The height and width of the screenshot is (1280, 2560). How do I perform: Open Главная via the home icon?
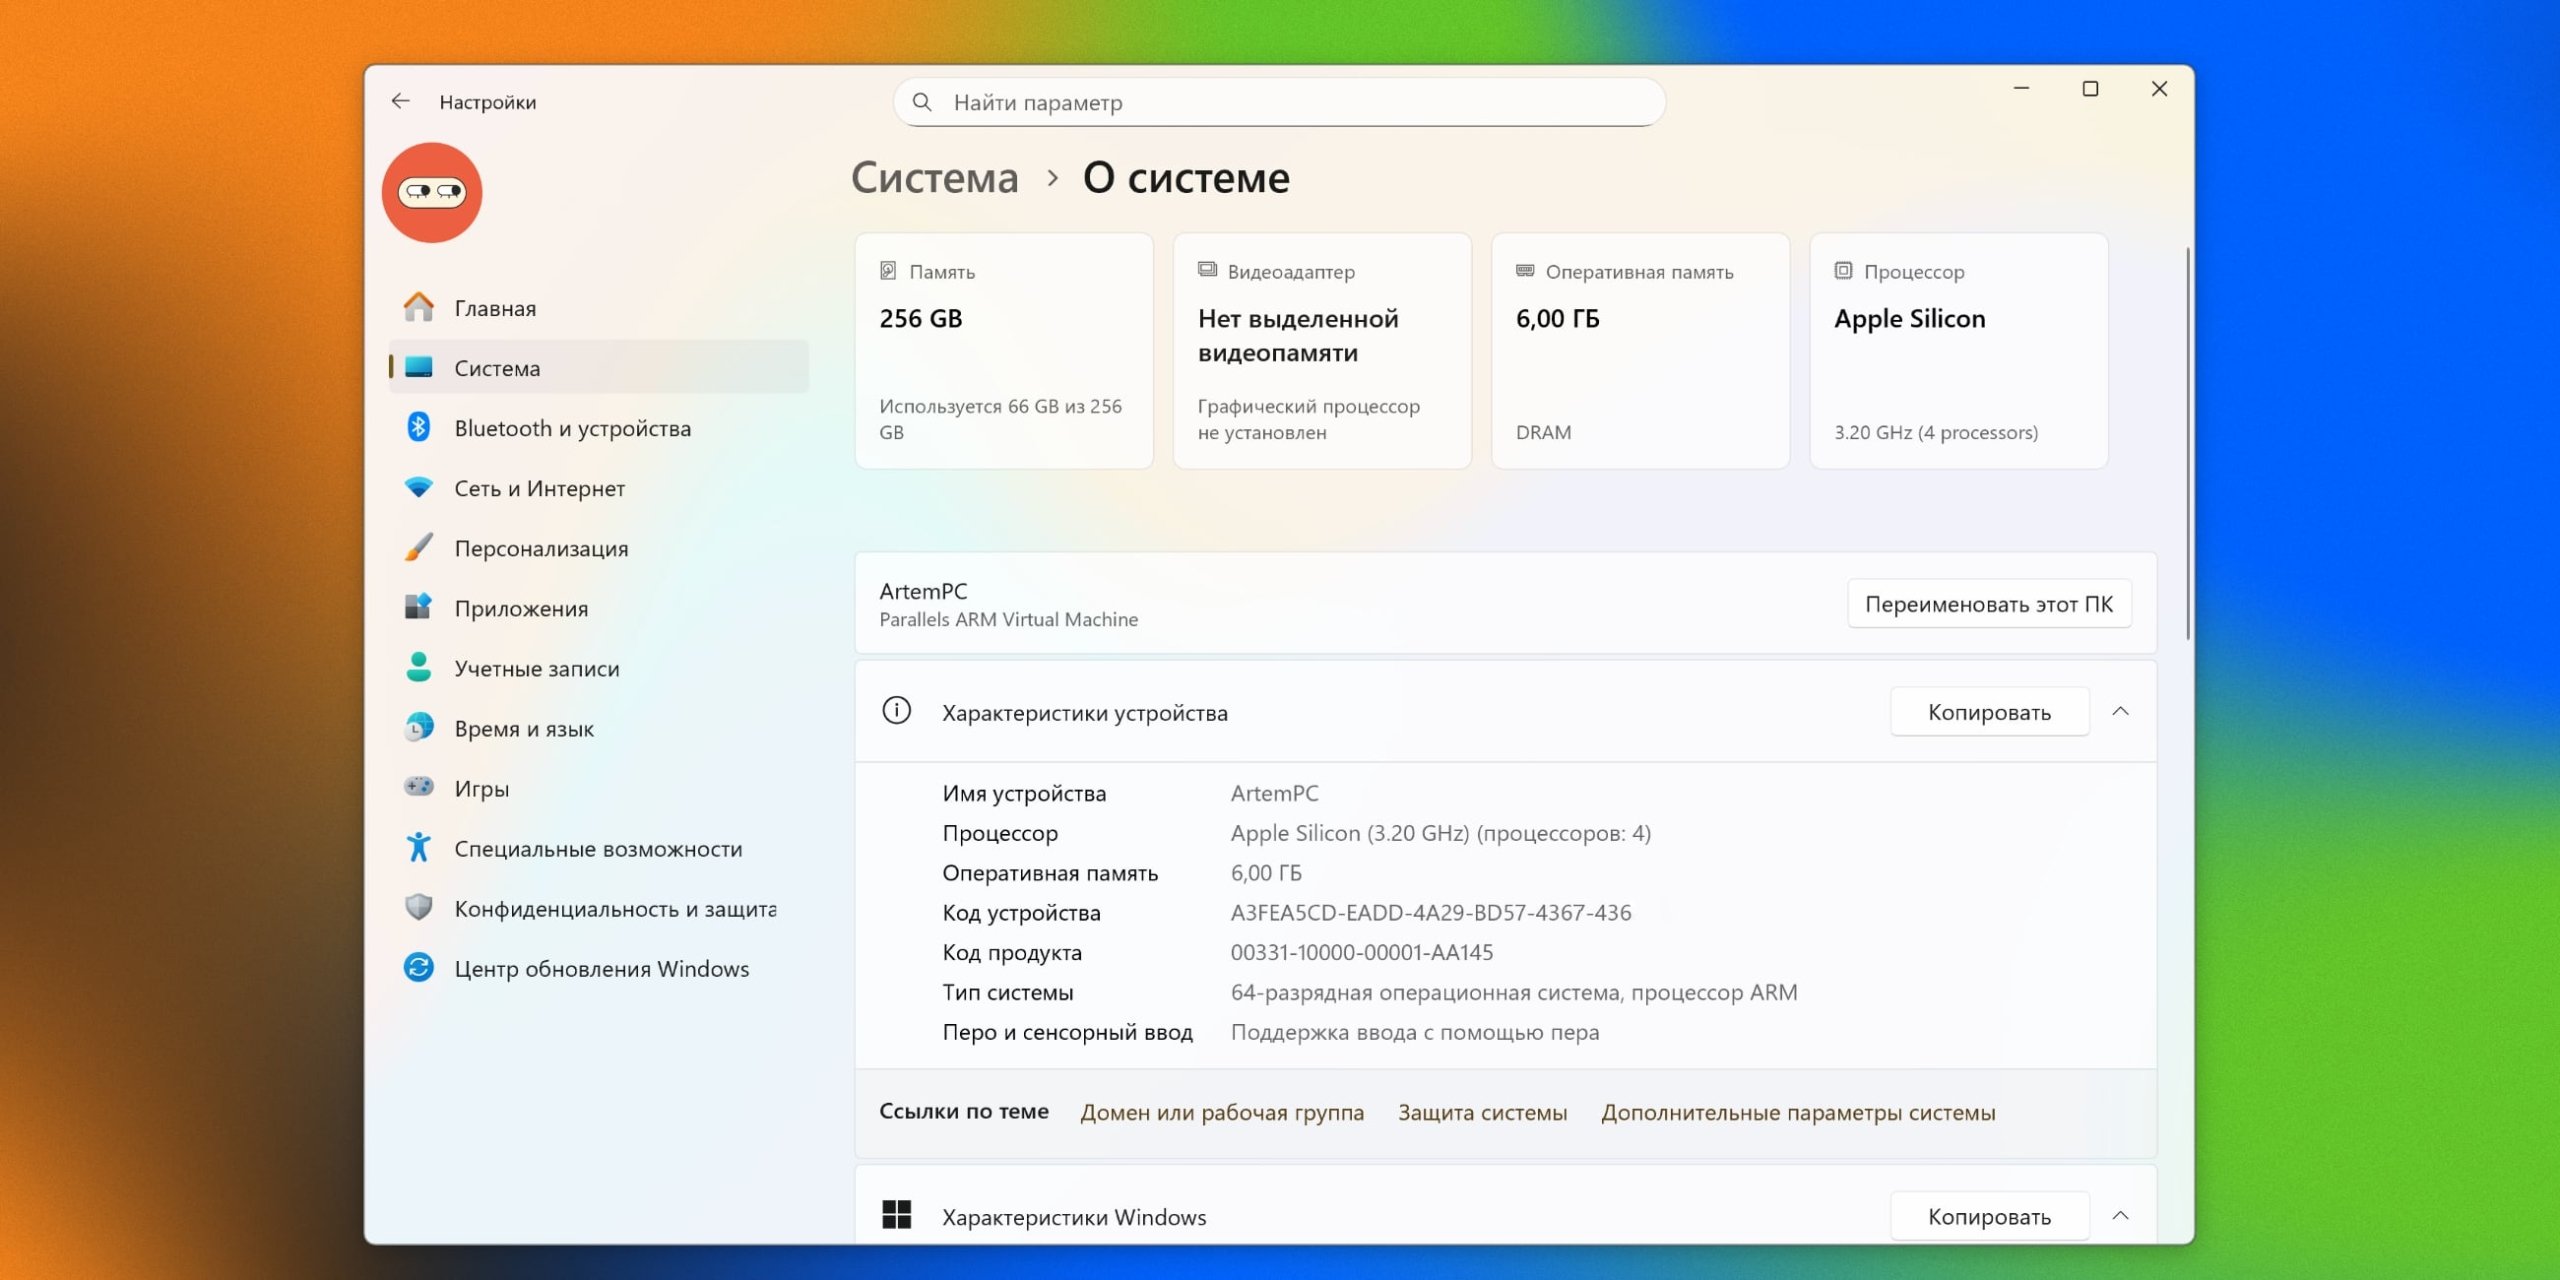pos(419,308)
